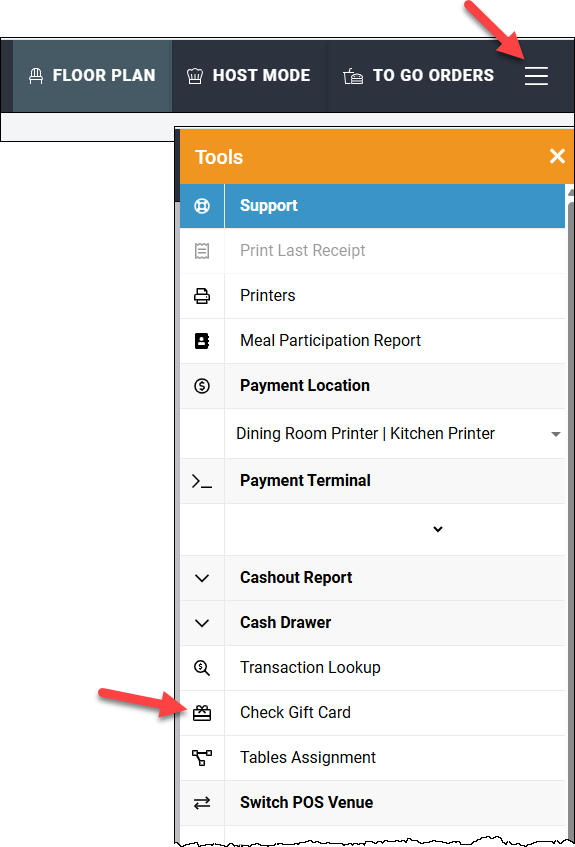Click the Printers printer icon
Screen dimensions: 575x847
202,296
